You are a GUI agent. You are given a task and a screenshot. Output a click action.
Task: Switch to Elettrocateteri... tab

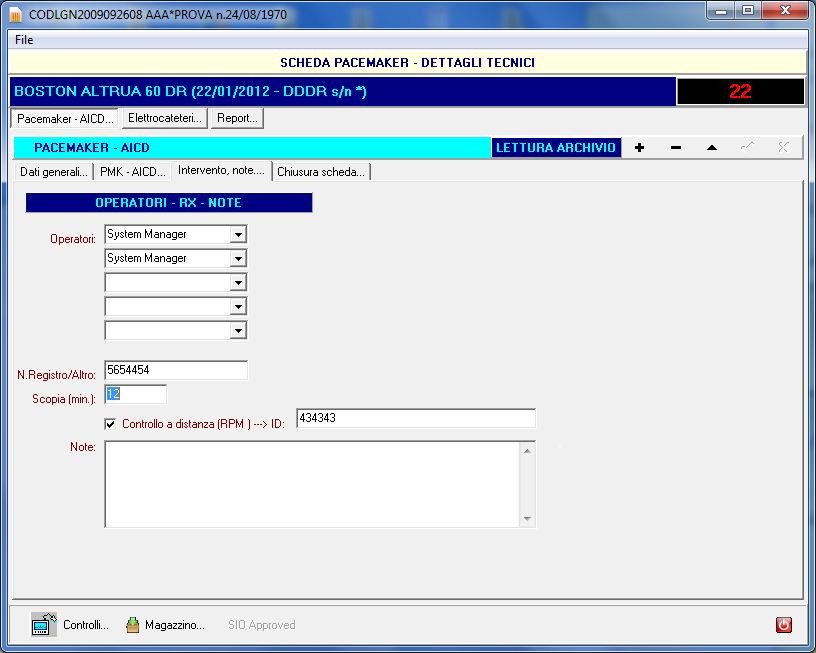(164, 118)
